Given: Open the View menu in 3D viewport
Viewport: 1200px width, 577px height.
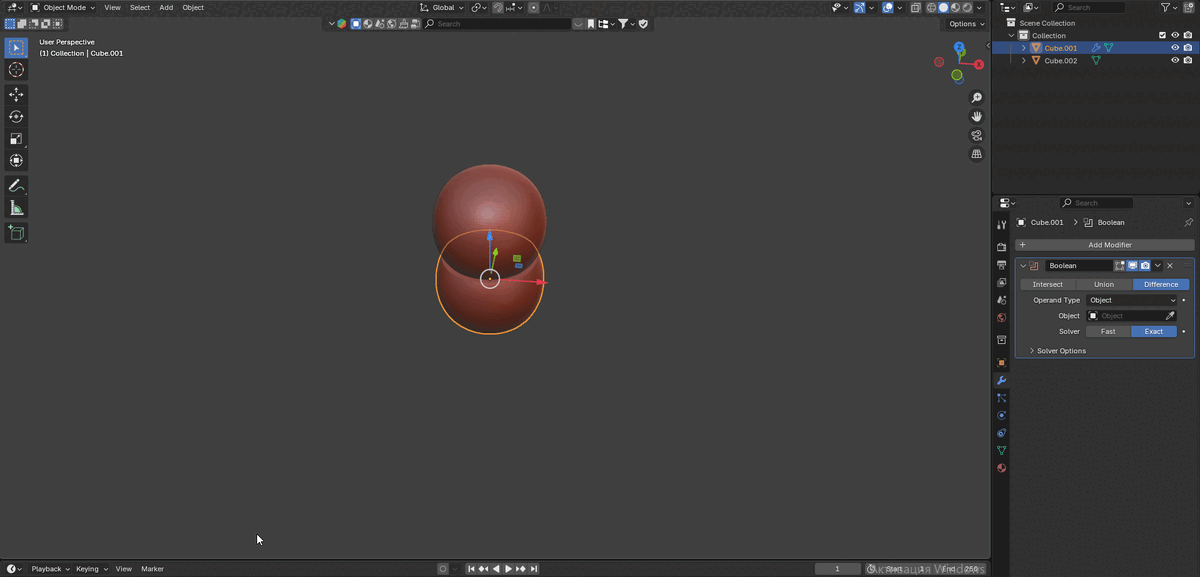Looking at the screenshot, I should [x=112, y=7].
